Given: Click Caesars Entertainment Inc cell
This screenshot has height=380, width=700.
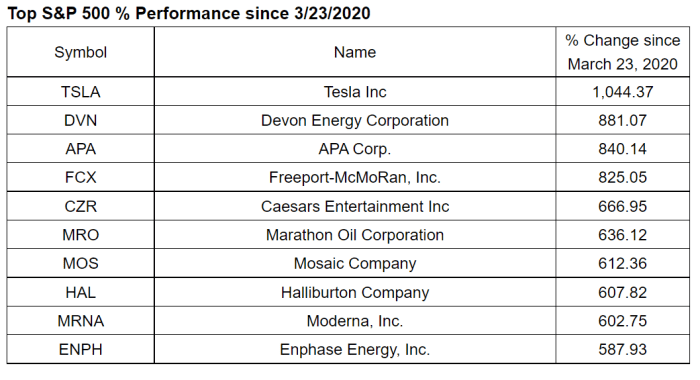Looking at the screenshot, I should (x=355, y=206).
